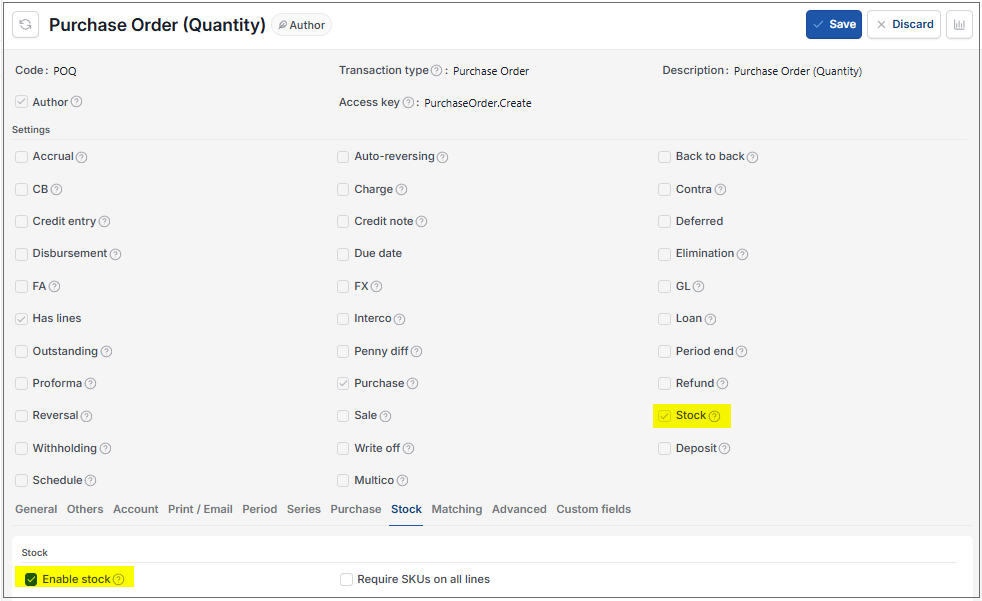Screen dimensions: 982x601
Task: Open the help tooltip for Enable stock
Action: tap(118, 579)
